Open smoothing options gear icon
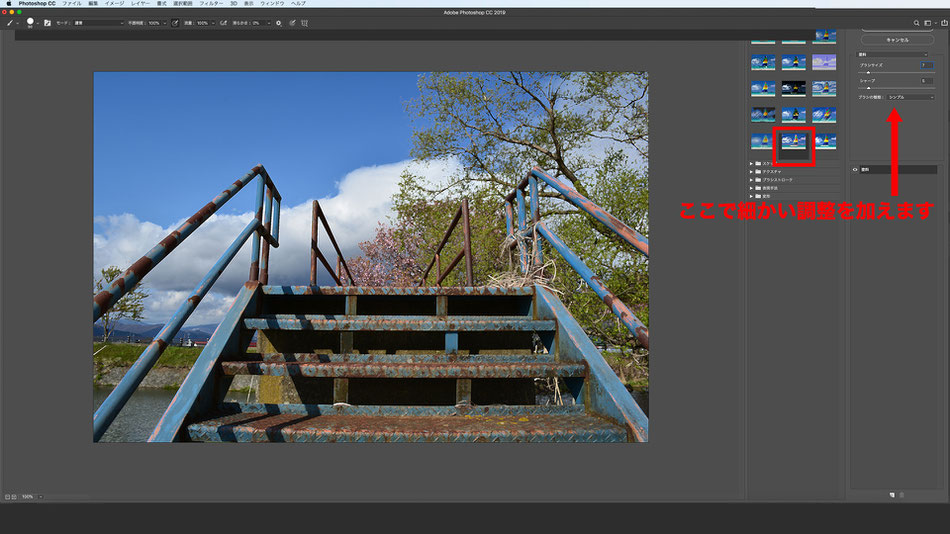Screen dimensions: 950x534 coord(279,23)
